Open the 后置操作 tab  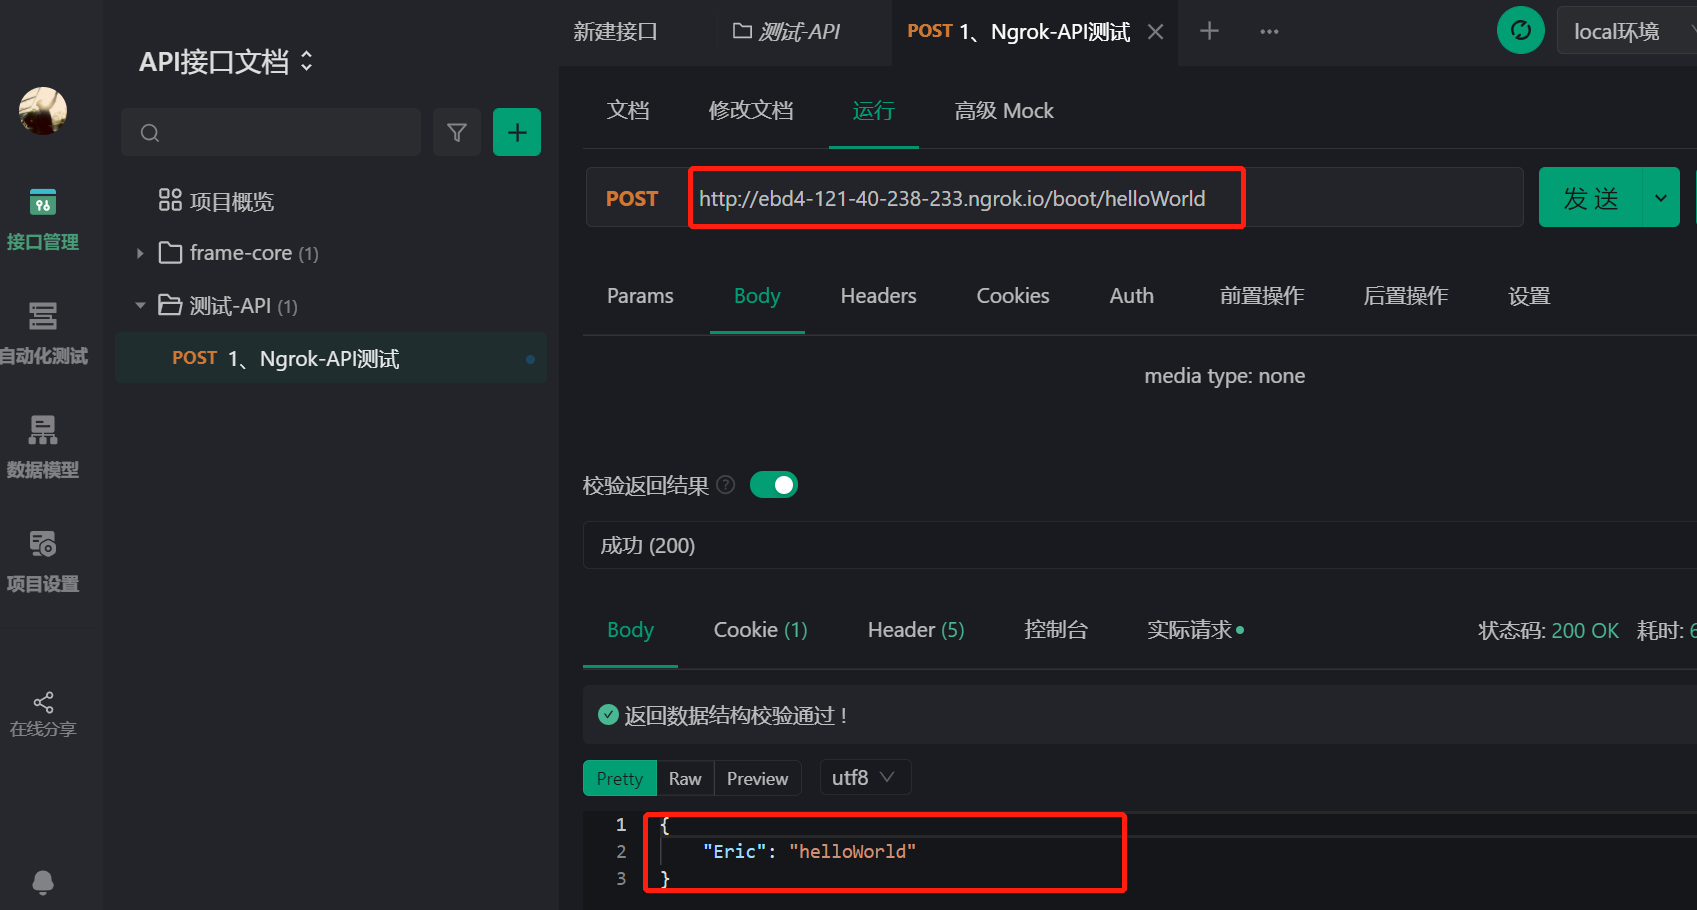1406,296
